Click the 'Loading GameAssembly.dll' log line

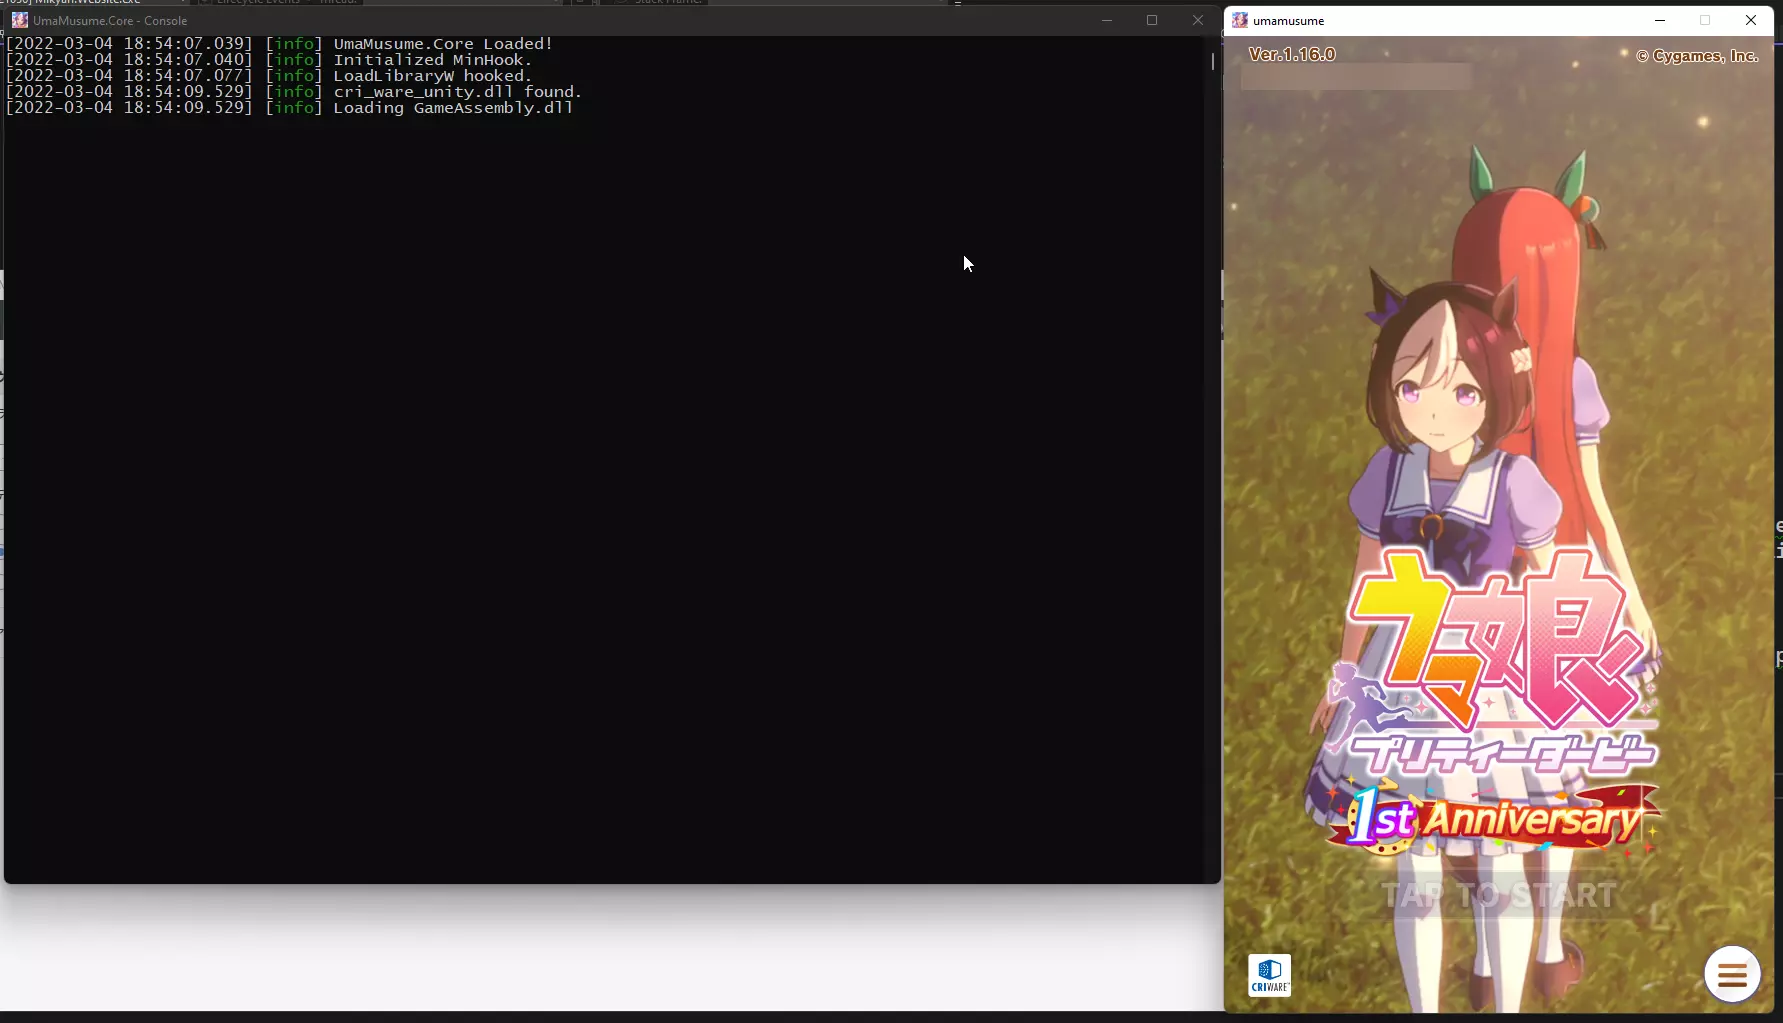point(290,108)
